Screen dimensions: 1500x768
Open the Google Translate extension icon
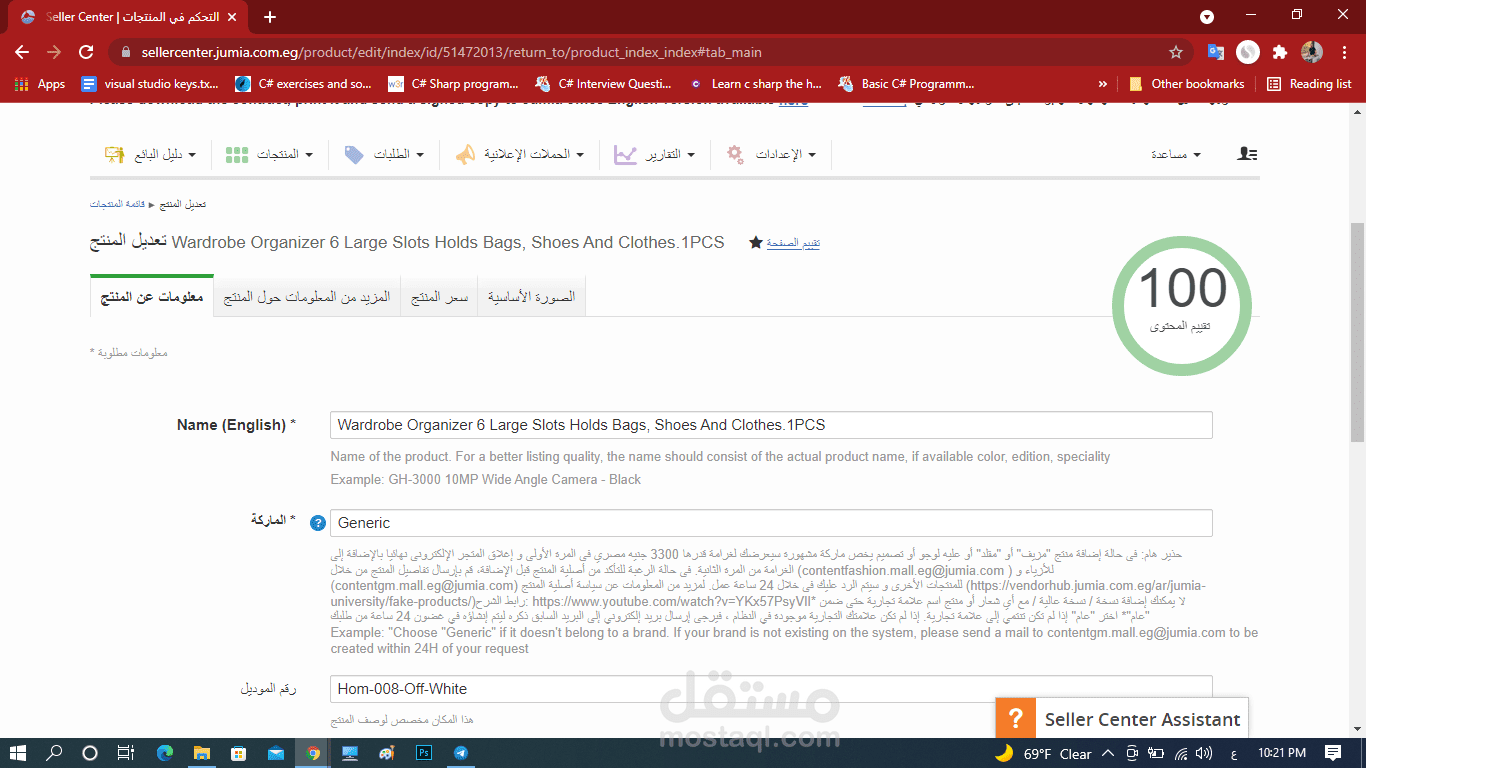1215,52
